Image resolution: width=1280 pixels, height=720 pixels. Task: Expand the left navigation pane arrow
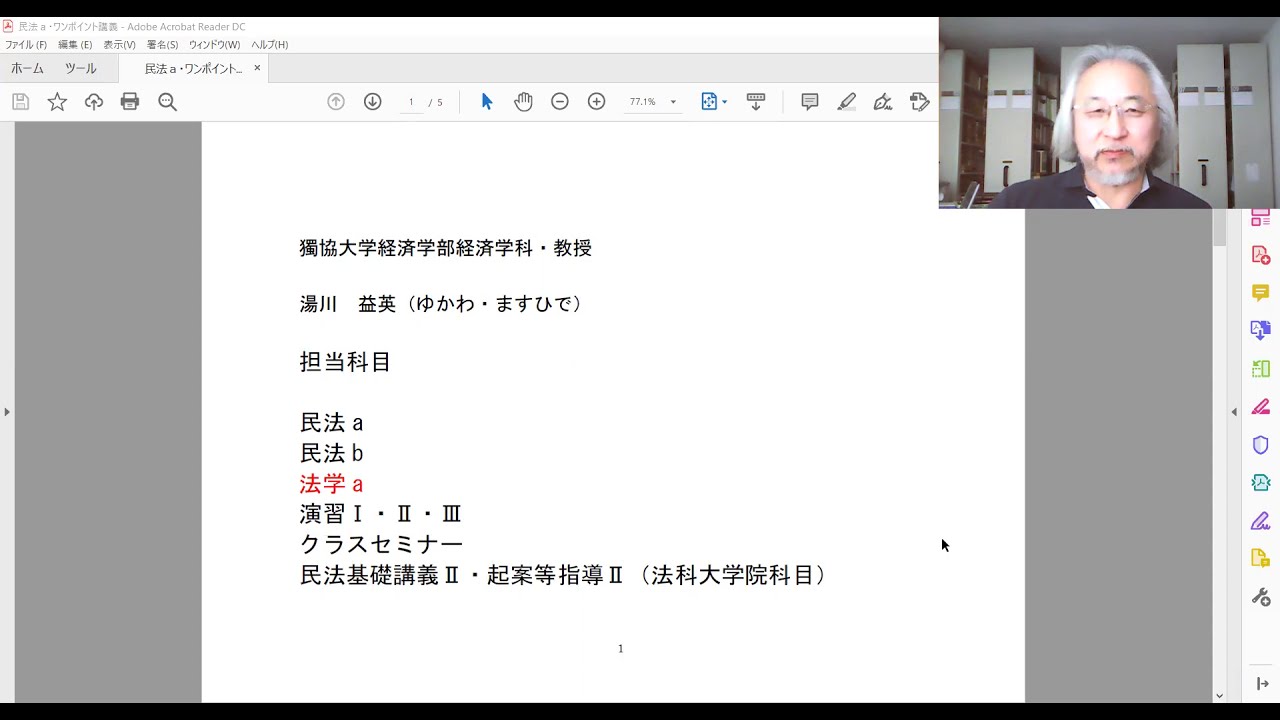pos(6,411)
